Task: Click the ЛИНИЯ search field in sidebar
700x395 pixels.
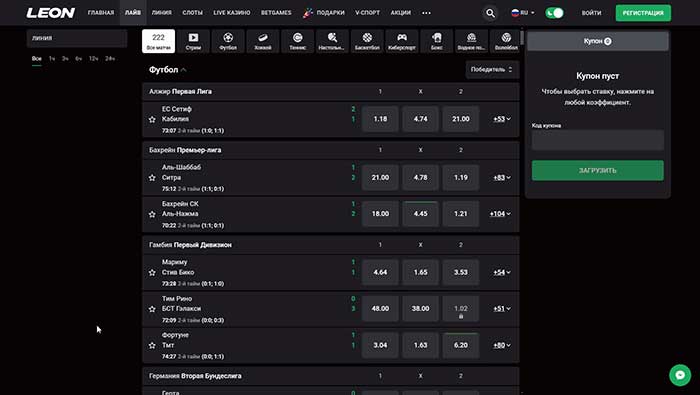Action: pyautogui.click(x=77, y=38)
